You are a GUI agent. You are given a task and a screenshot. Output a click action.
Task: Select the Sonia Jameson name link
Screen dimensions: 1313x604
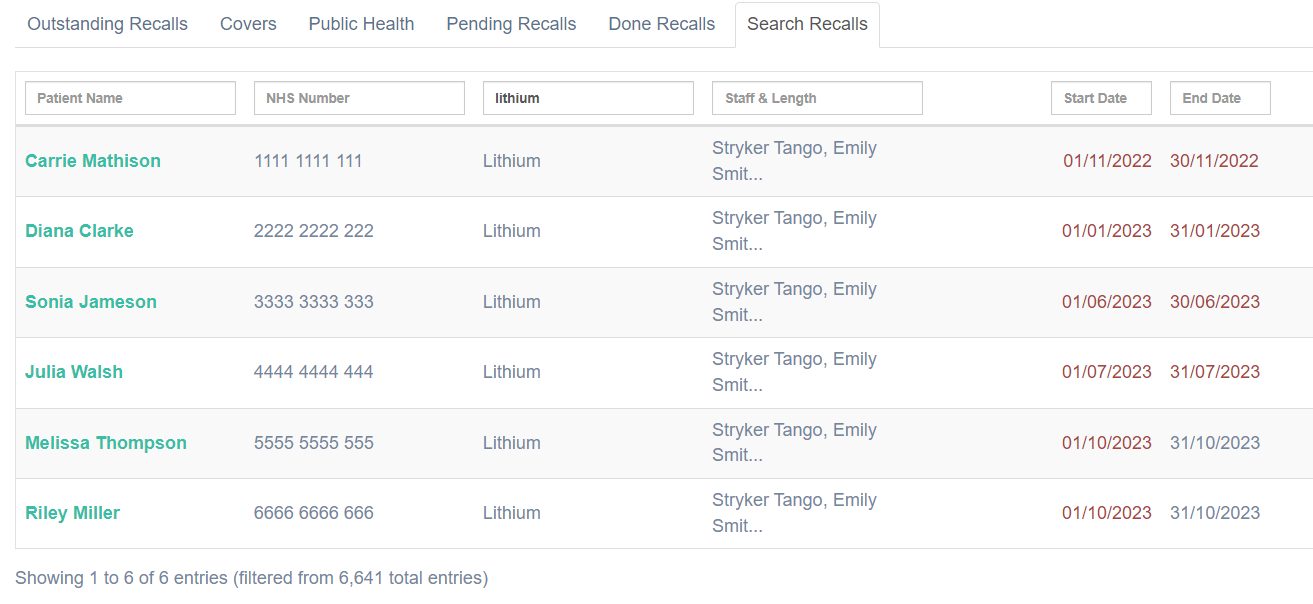pyautogui.click(x=91, y=302)
